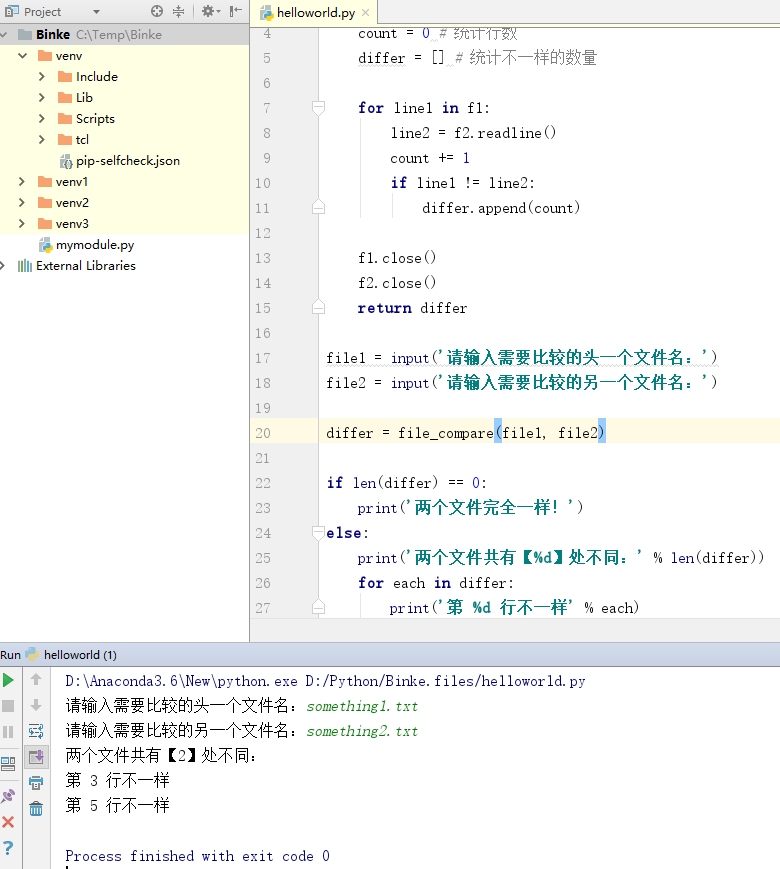Click '第 5 行不一样' console output line

point(117,805)
